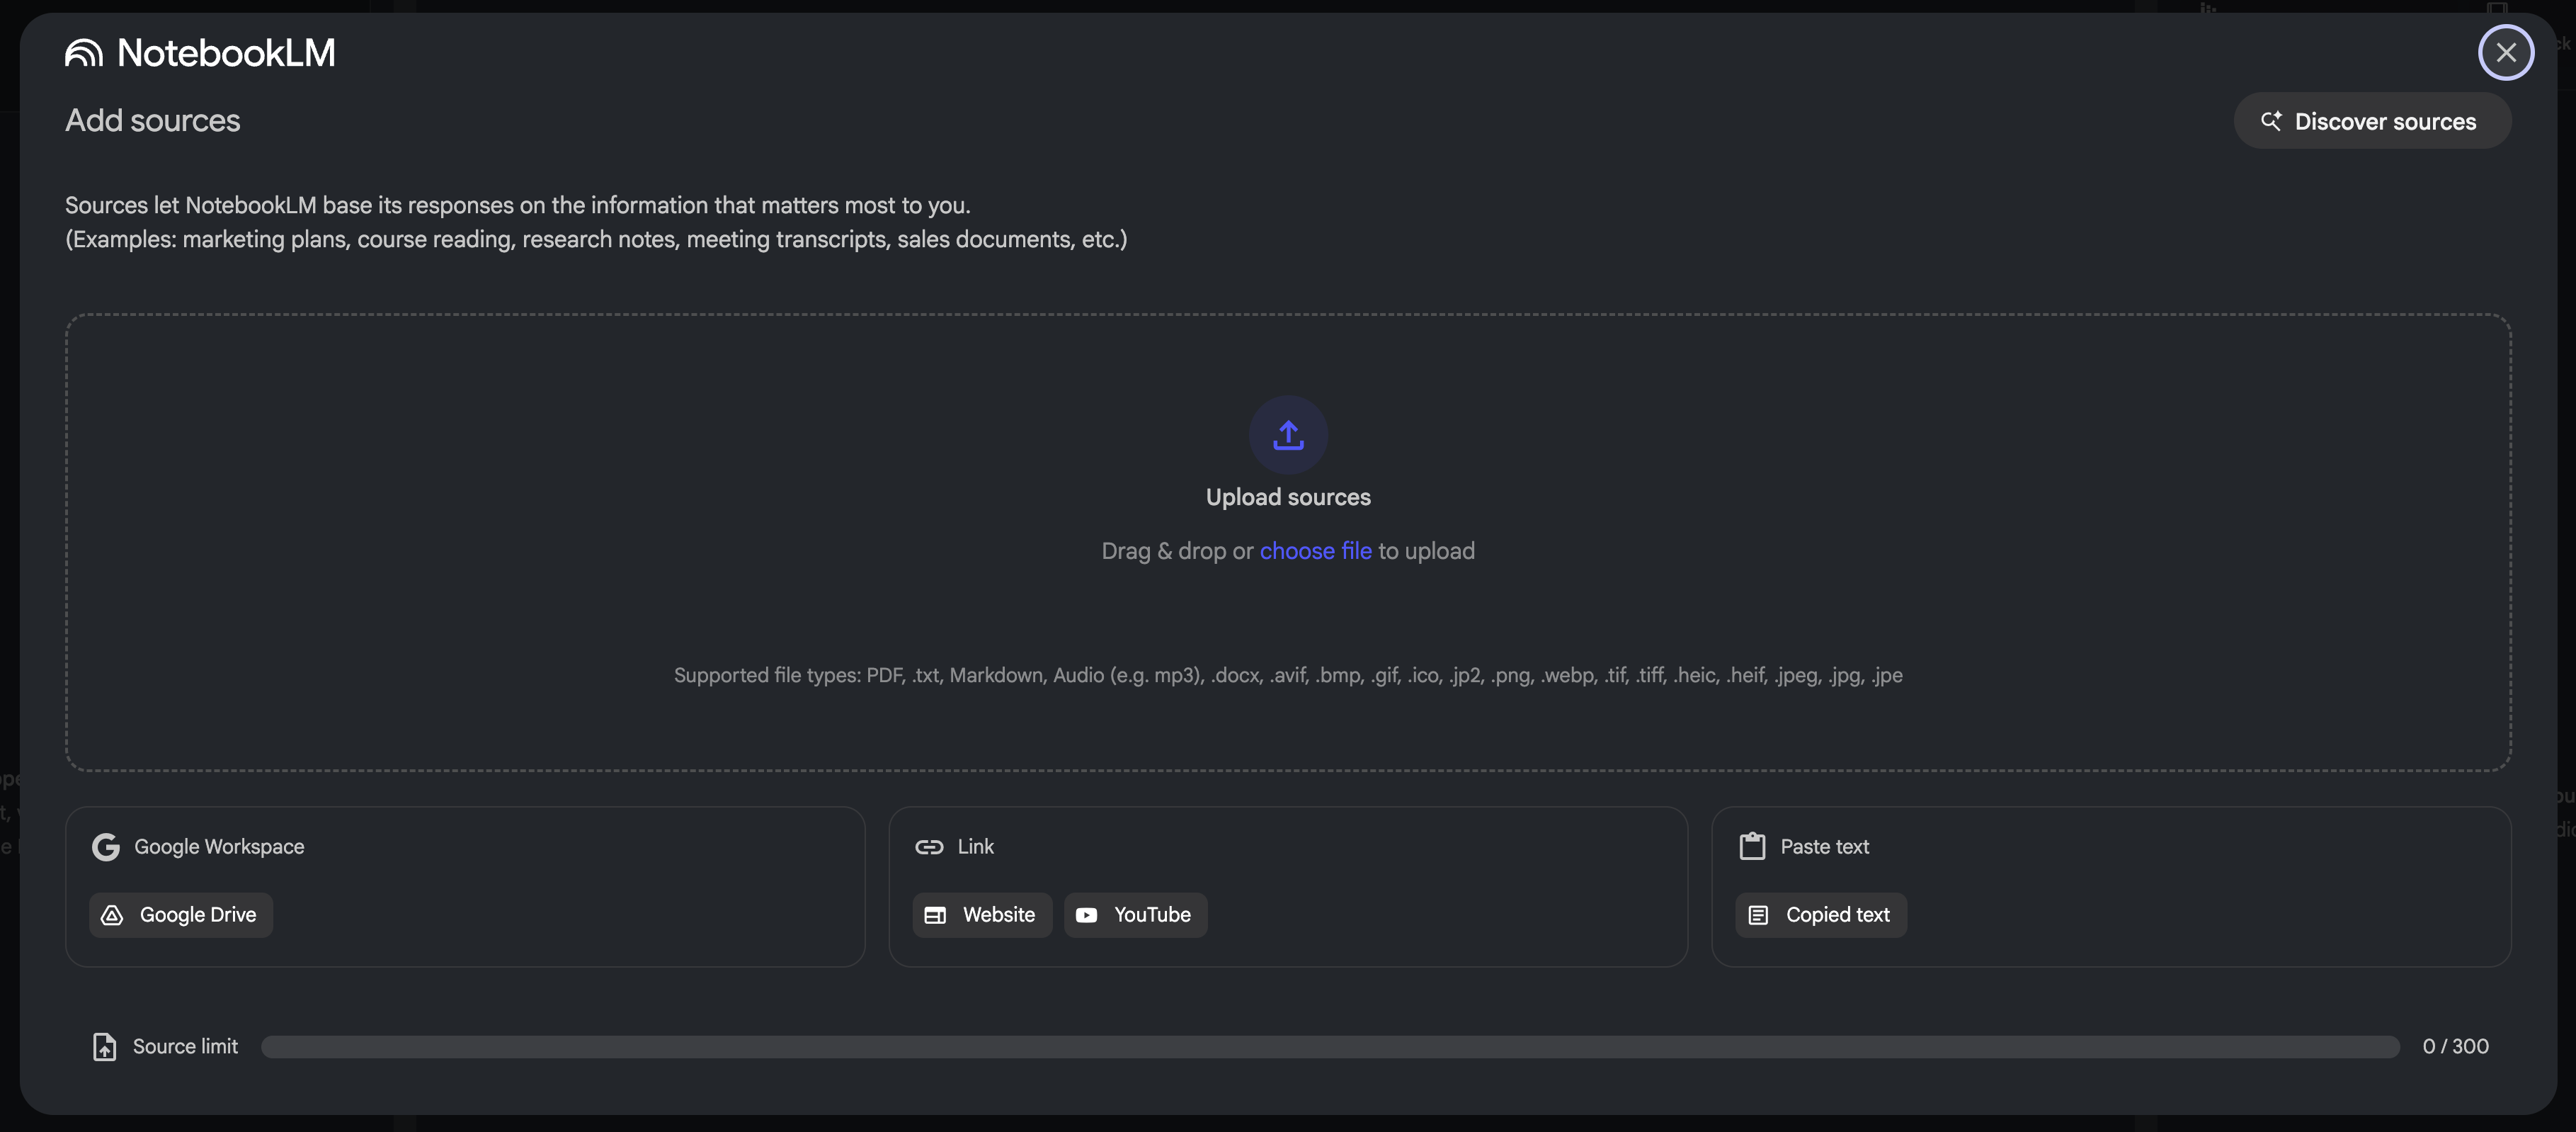
Task: Click the NotebookLM logo icon
Action: (84, 53)
